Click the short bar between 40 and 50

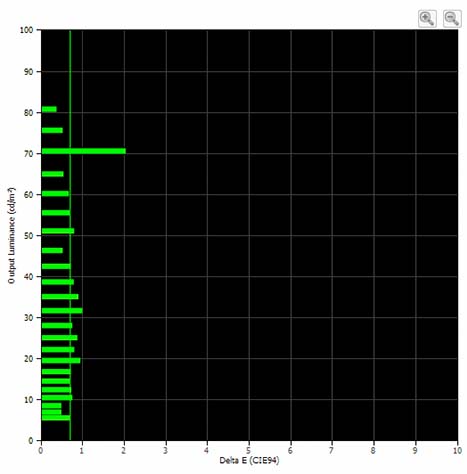pos(52,250)
